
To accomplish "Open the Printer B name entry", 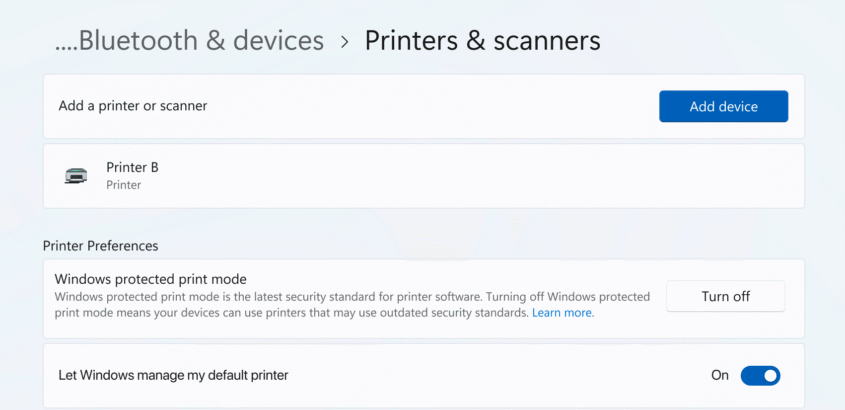I will (132, 167).
